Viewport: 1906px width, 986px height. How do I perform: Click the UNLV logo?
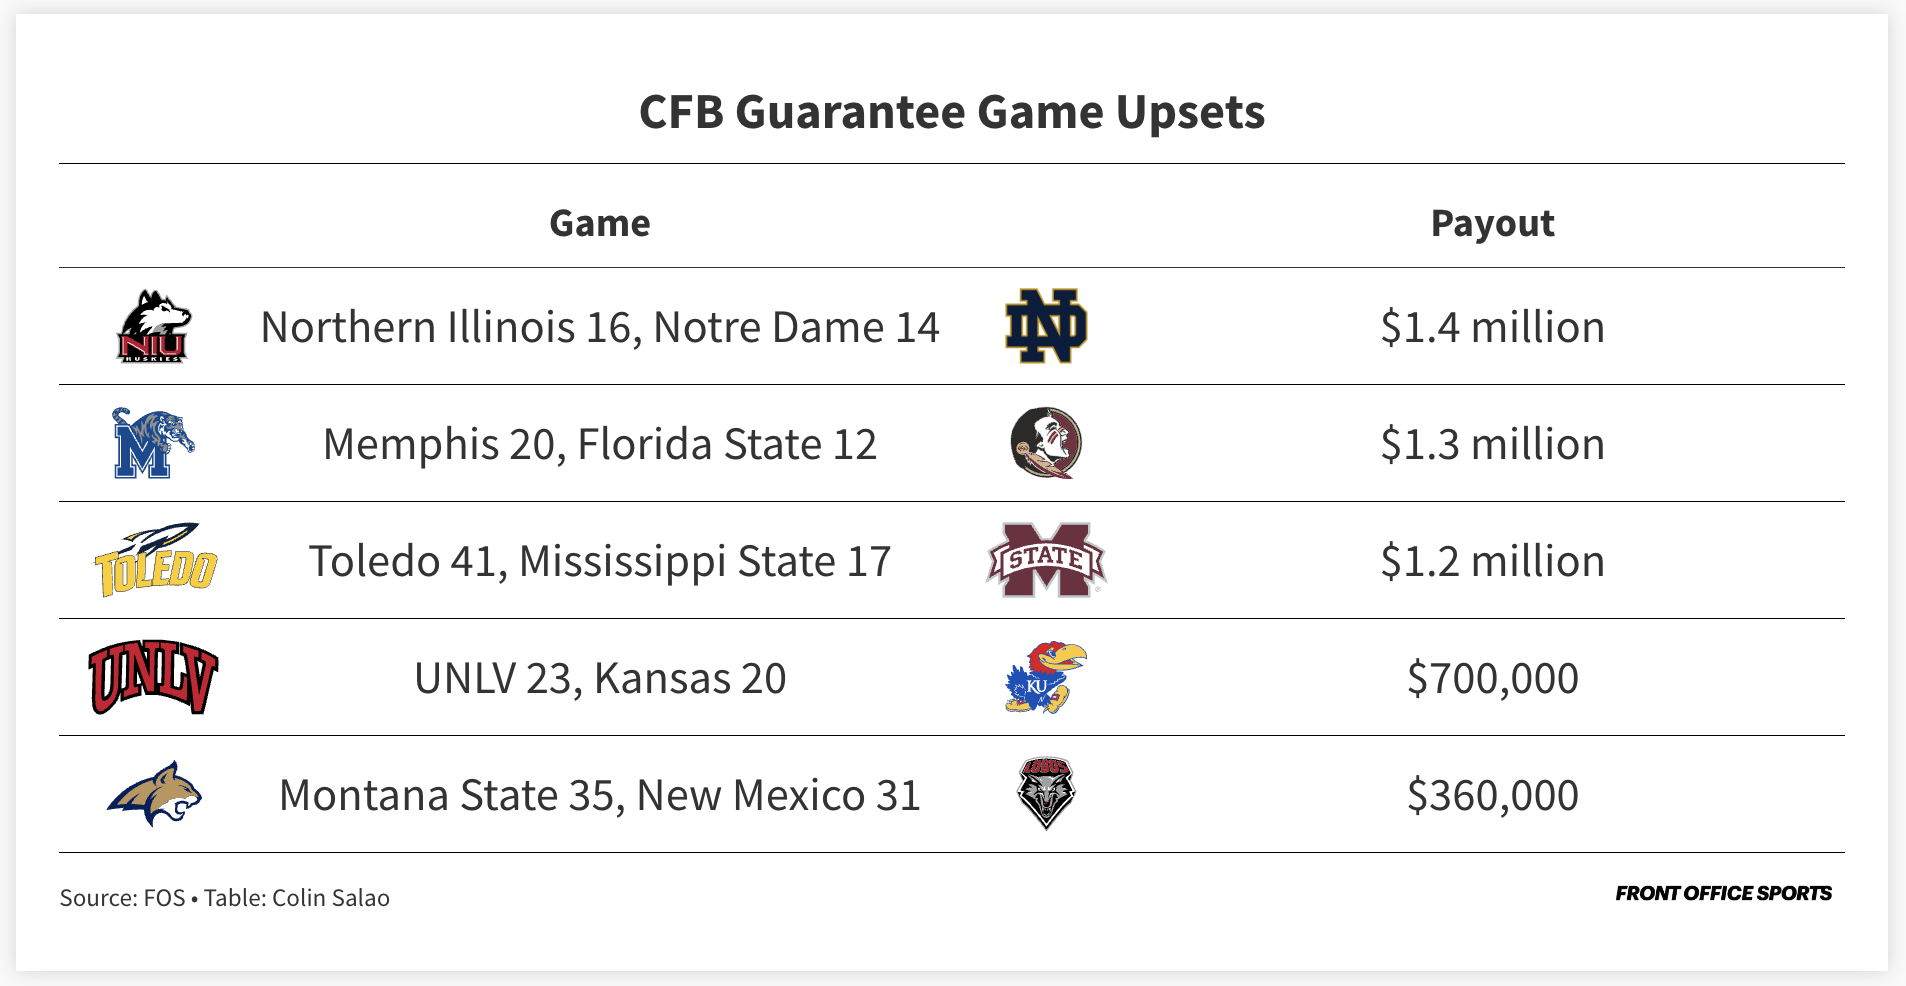(x=153, y=677)
